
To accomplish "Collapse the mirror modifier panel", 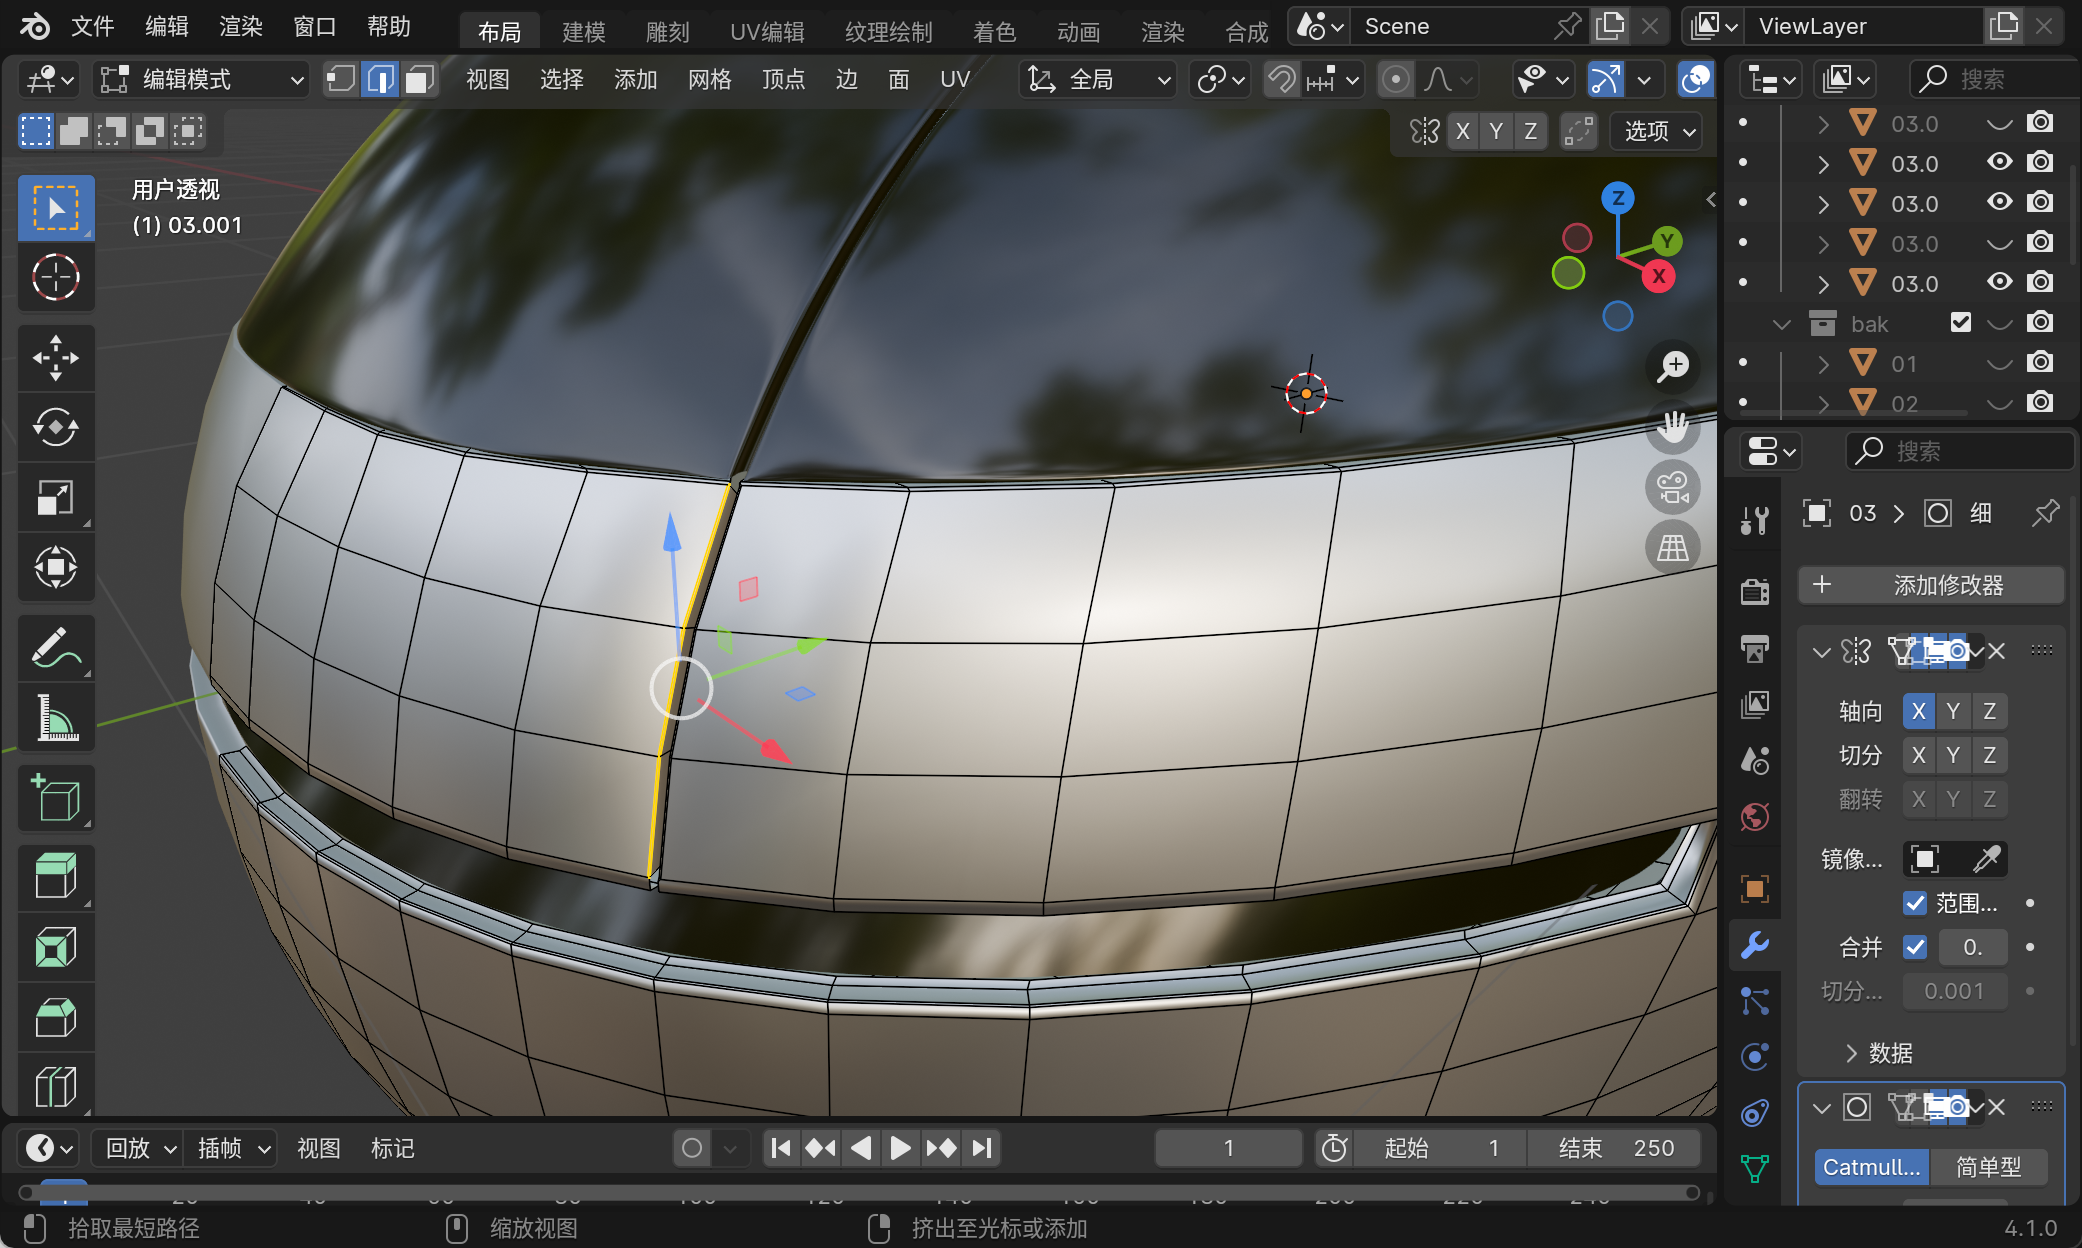I will pos(1821,652).
